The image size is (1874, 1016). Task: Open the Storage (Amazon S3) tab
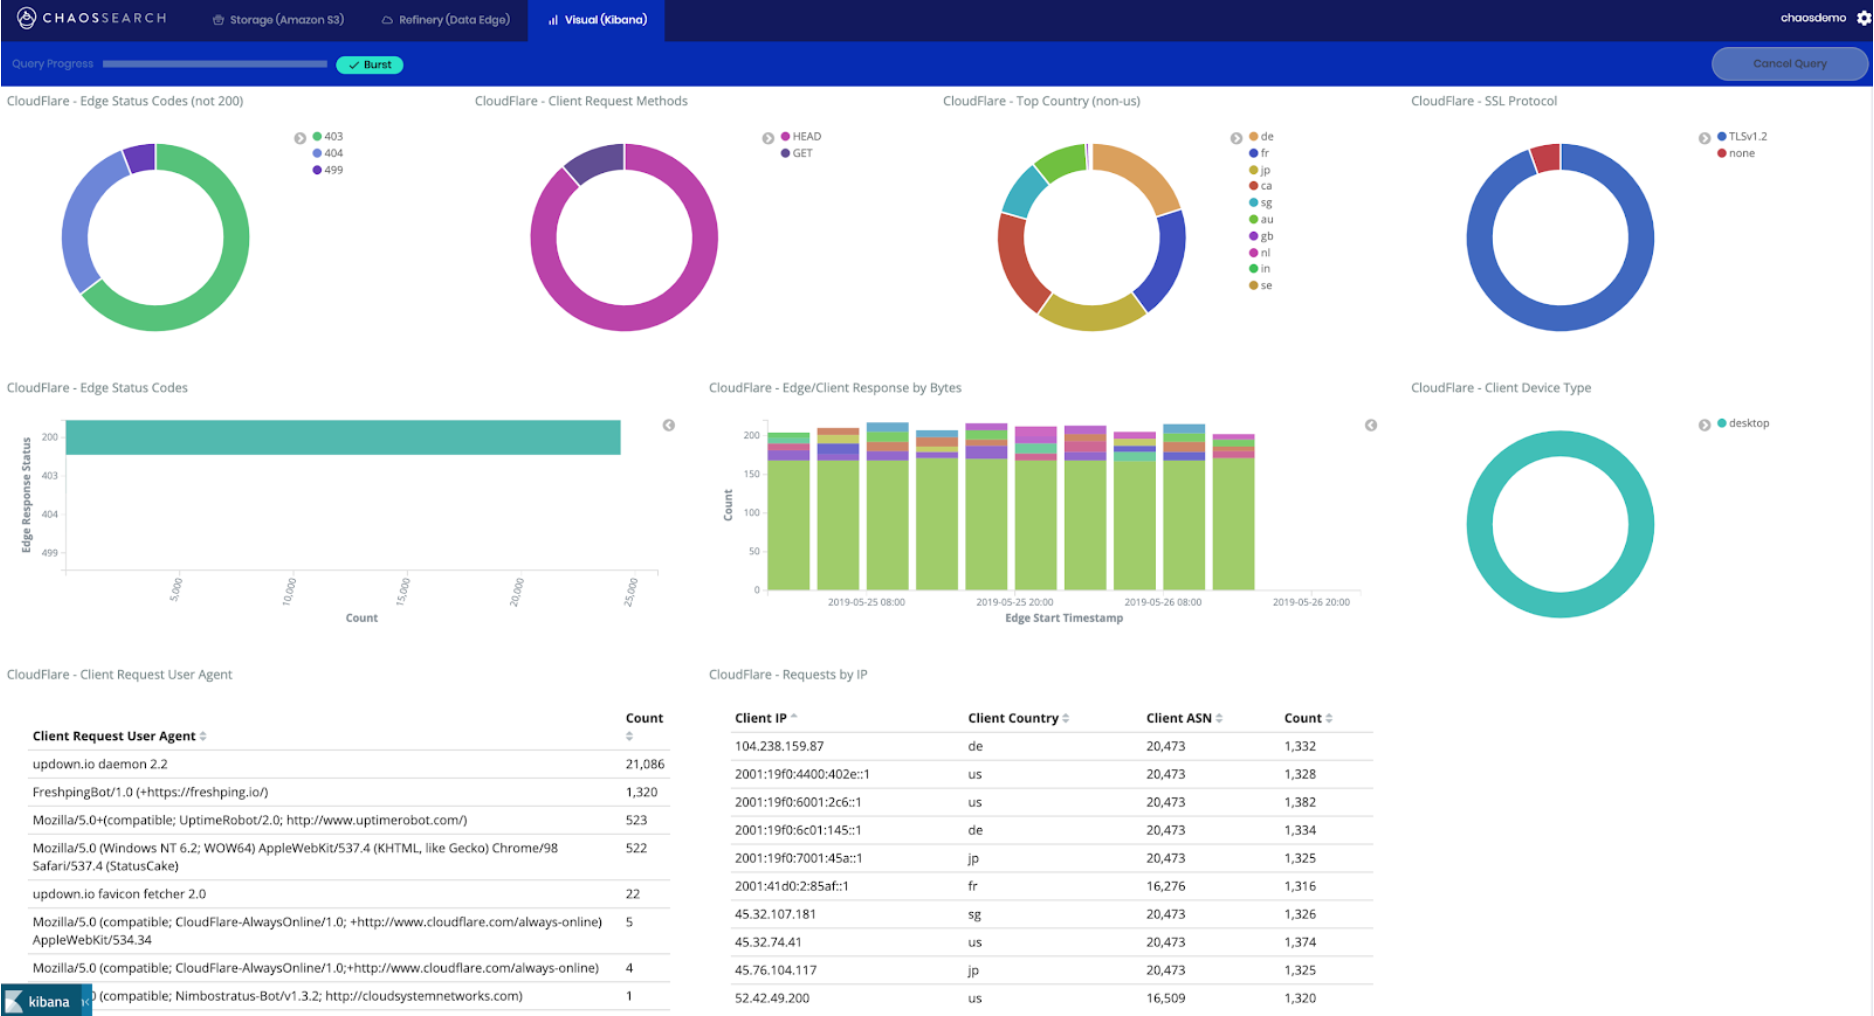[278, 20]
